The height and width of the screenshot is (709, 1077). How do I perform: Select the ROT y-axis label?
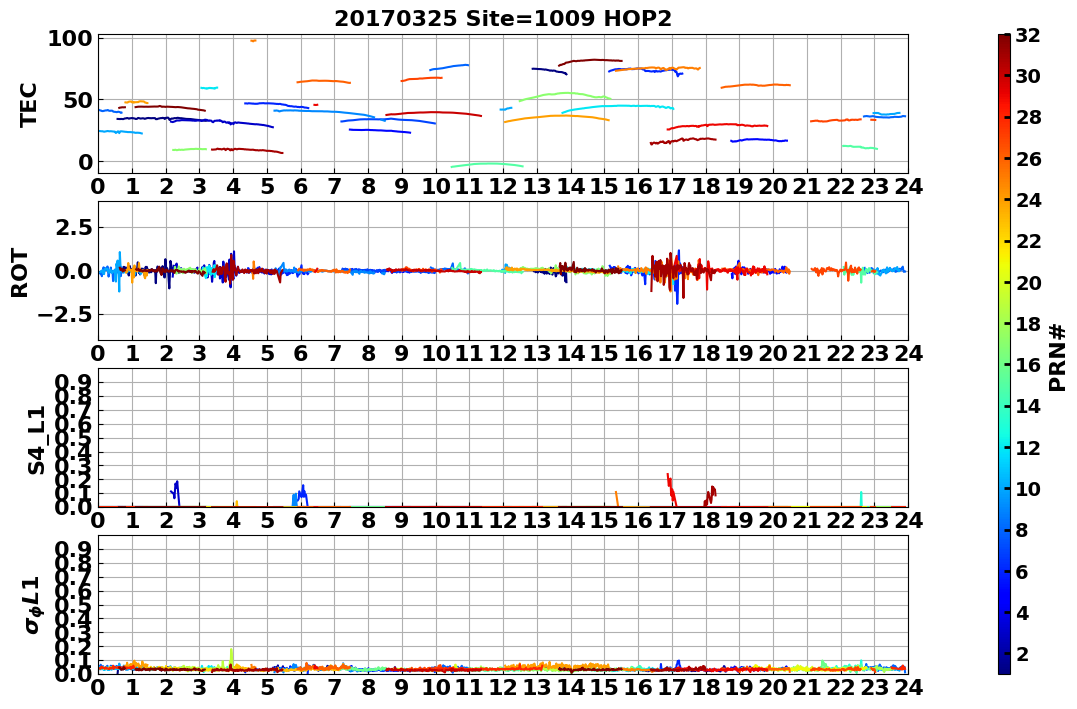19,273
